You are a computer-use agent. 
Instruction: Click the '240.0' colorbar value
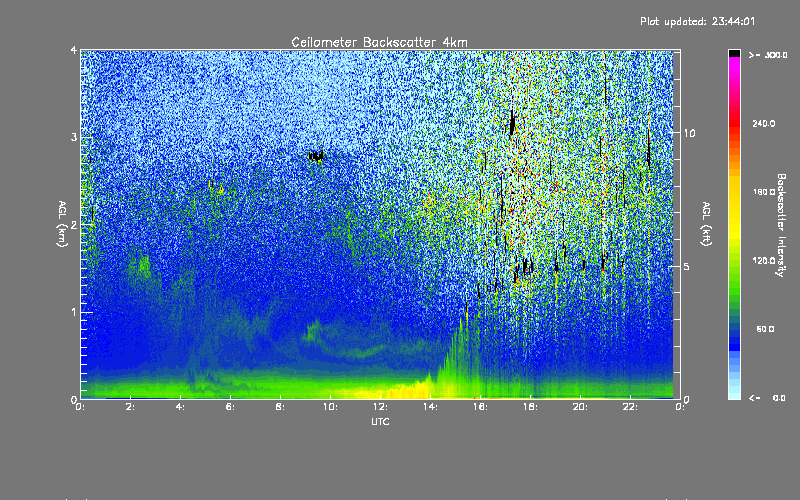coord(764,124)
